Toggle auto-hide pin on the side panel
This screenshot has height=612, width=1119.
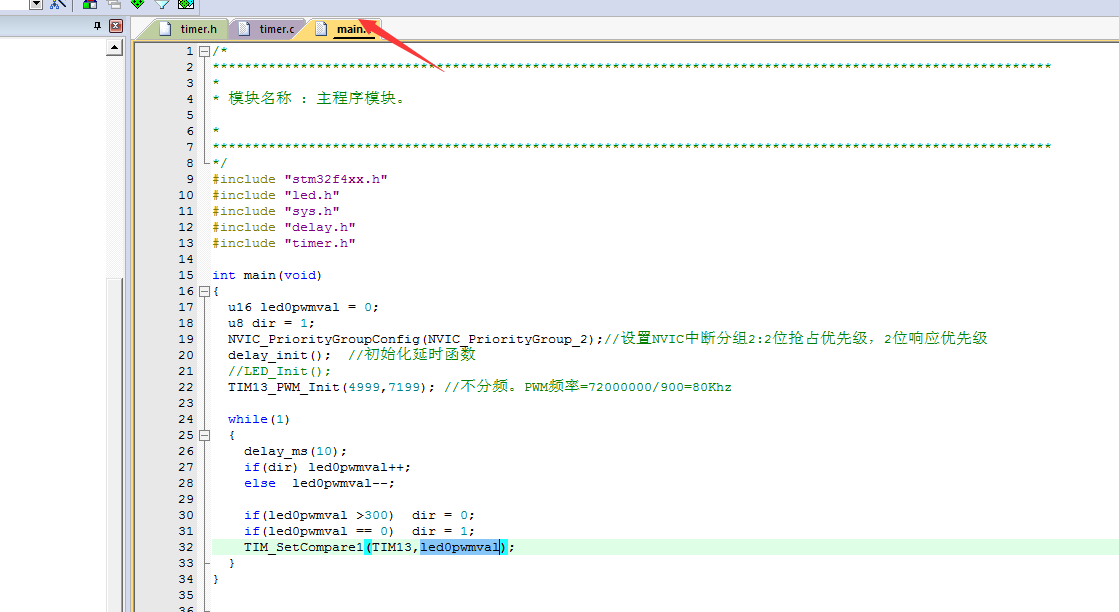click(x=97, y=26)
